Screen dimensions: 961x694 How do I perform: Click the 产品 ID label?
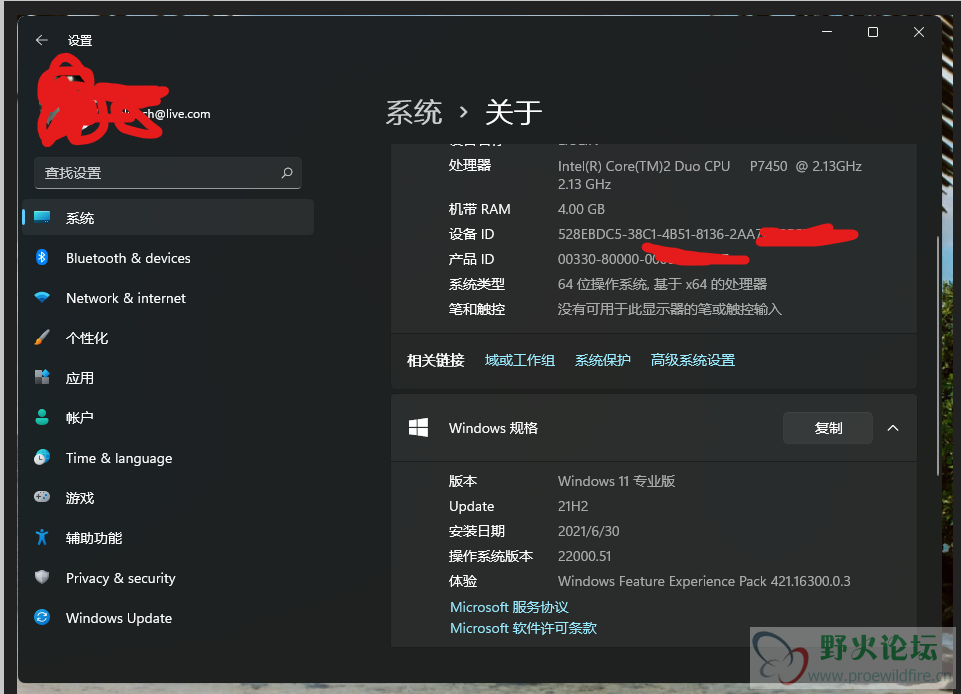pyautogui.click(x=471, y=259)
